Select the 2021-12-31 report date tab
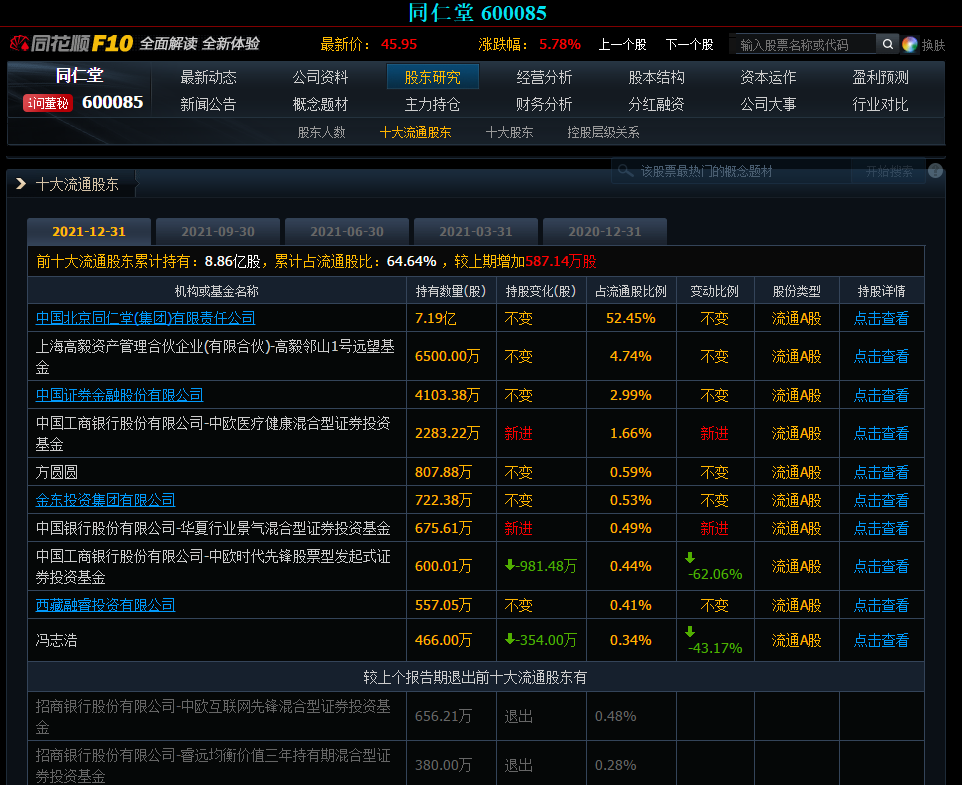Image resolution: width=962 pixels, height=785 pixels. (x=89, y=232)
